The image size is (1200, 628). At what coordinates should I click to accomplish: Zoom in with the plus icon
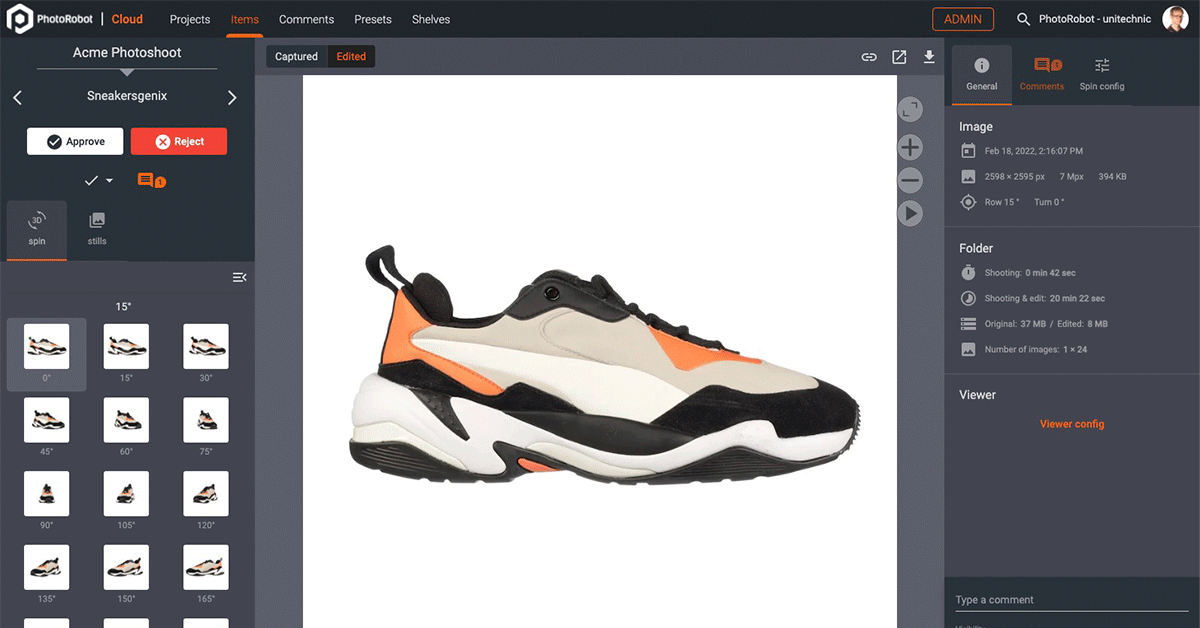[x=910, y=148]
